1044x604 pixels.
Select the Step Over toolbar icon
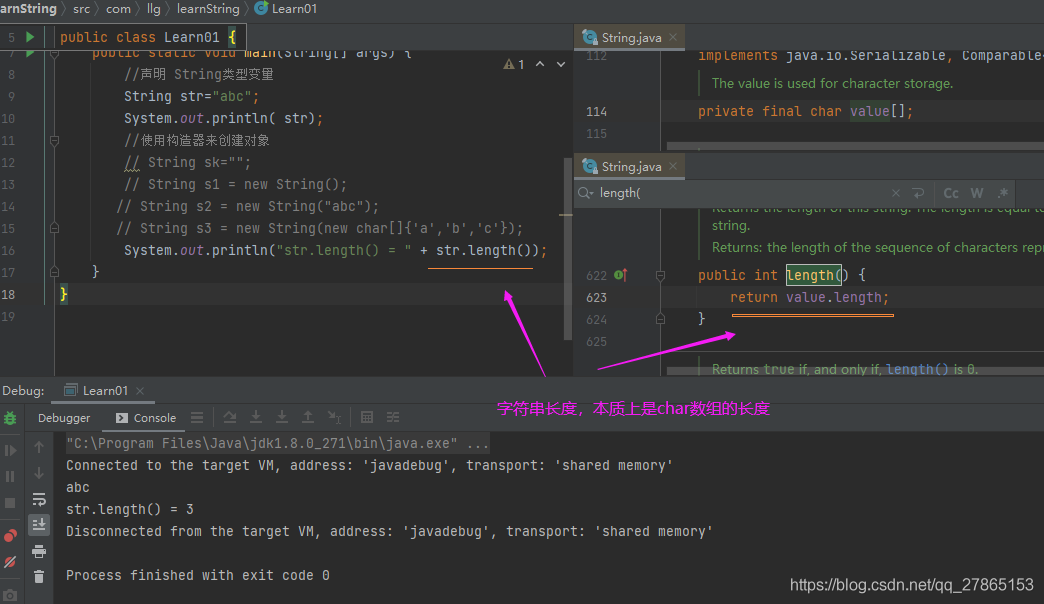(231, 417)
